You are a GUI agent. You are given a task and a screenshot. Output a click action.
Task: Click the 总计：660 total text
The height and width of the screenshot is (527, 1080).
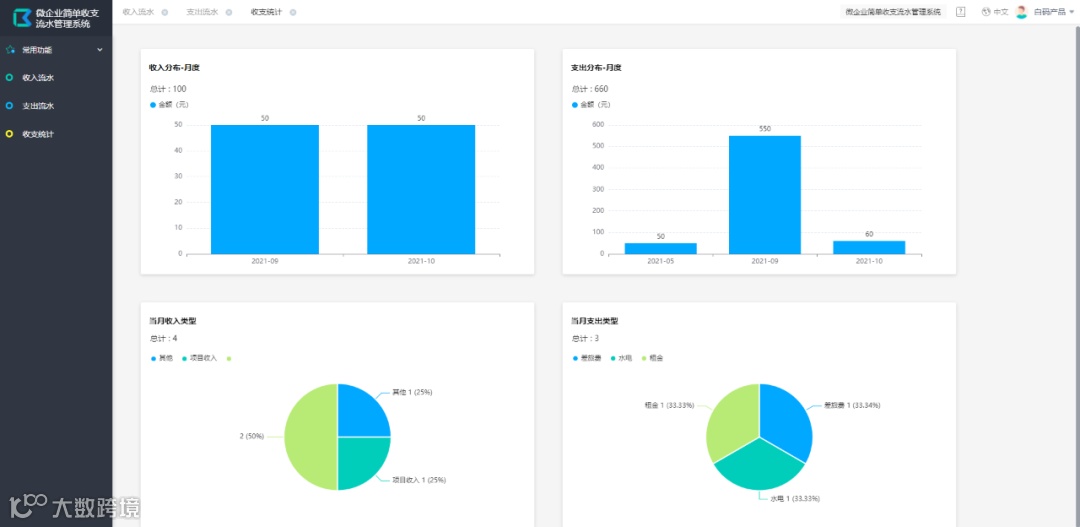pos(590,89)
